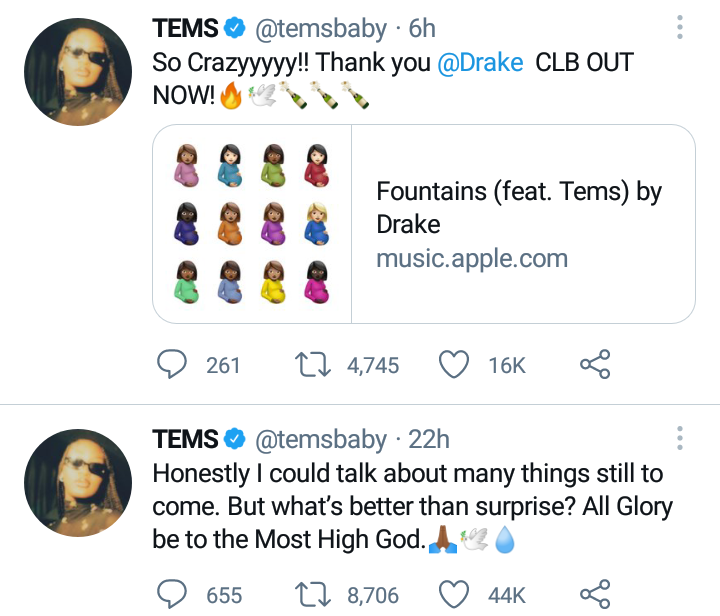Click @temsbaby handle on the 22h tweet
Image resolution: width=720 pixels, height=616 pixels.
pyautogui.click(x=322, y=439)
